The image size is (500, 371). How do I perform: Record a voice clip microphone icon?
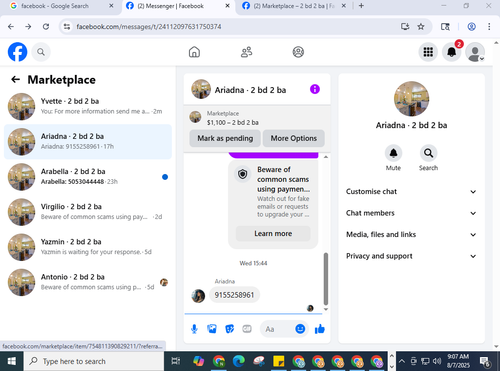(x=194, y=329)
